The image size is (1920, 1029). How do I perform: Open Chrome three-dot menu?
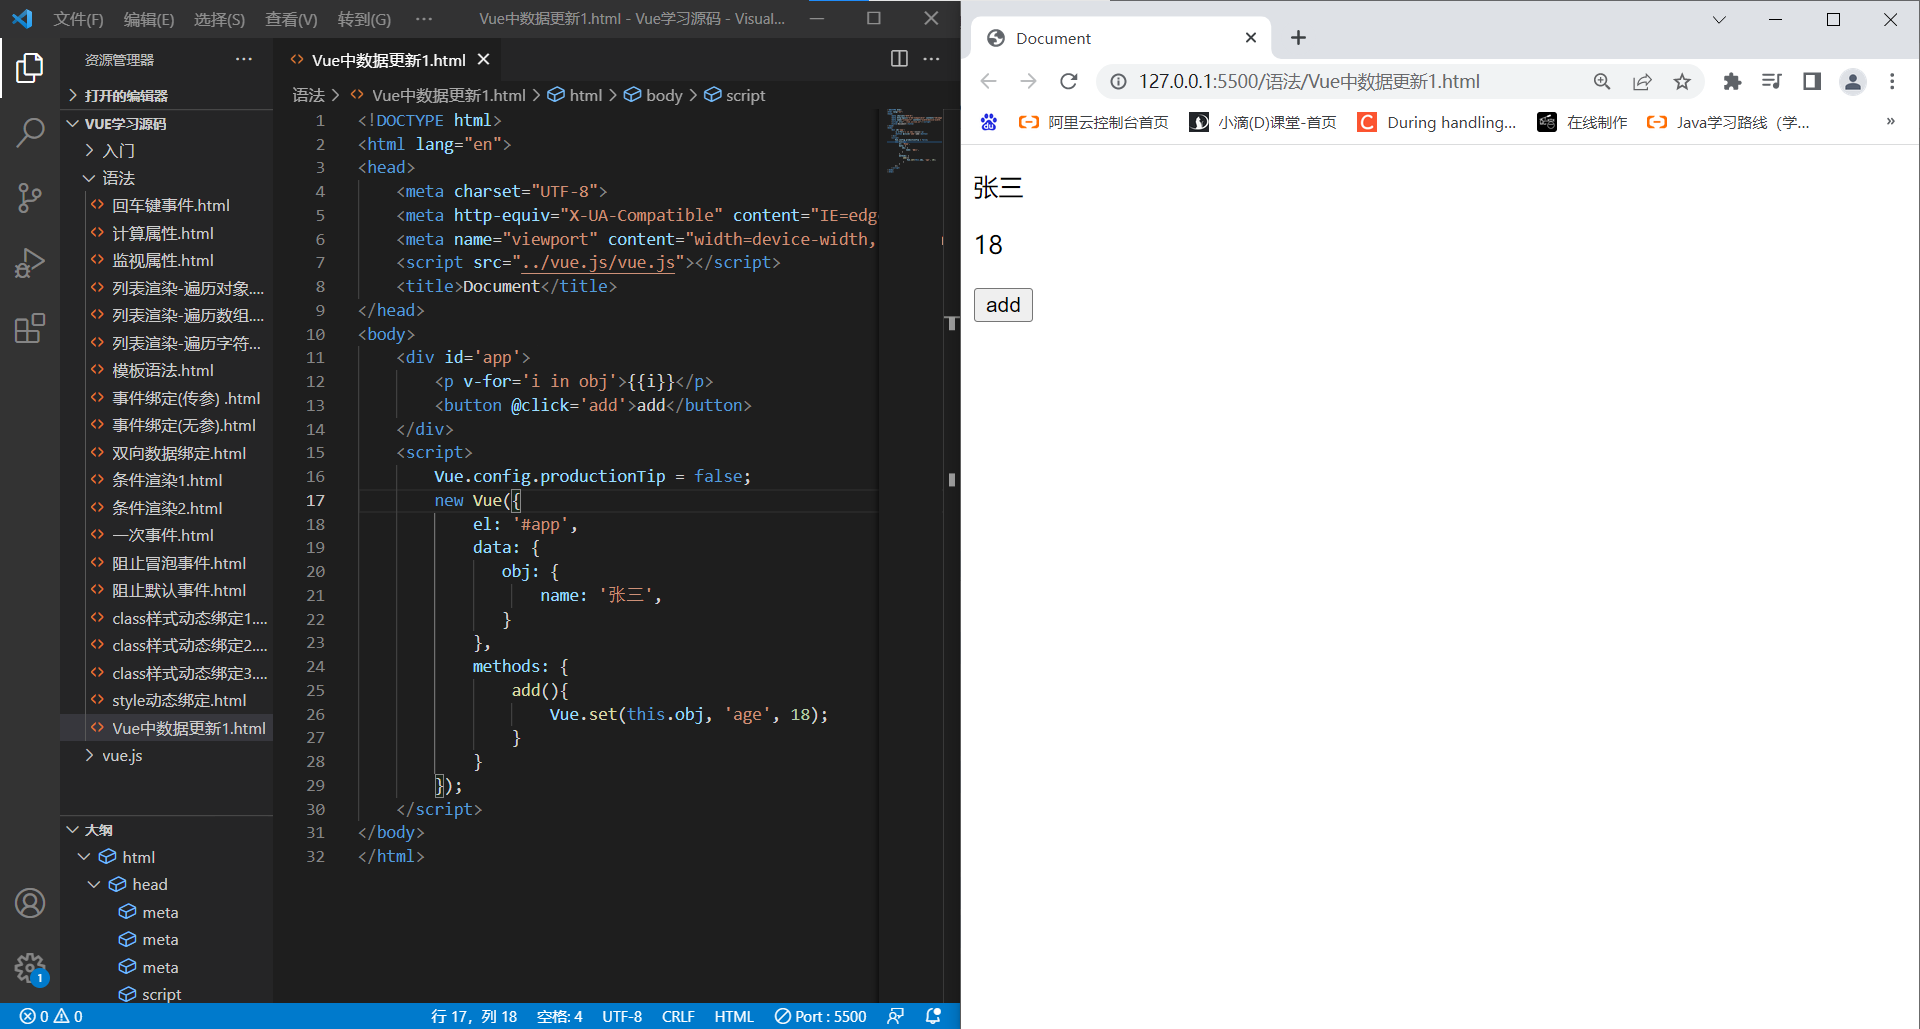pos(1892,82)
